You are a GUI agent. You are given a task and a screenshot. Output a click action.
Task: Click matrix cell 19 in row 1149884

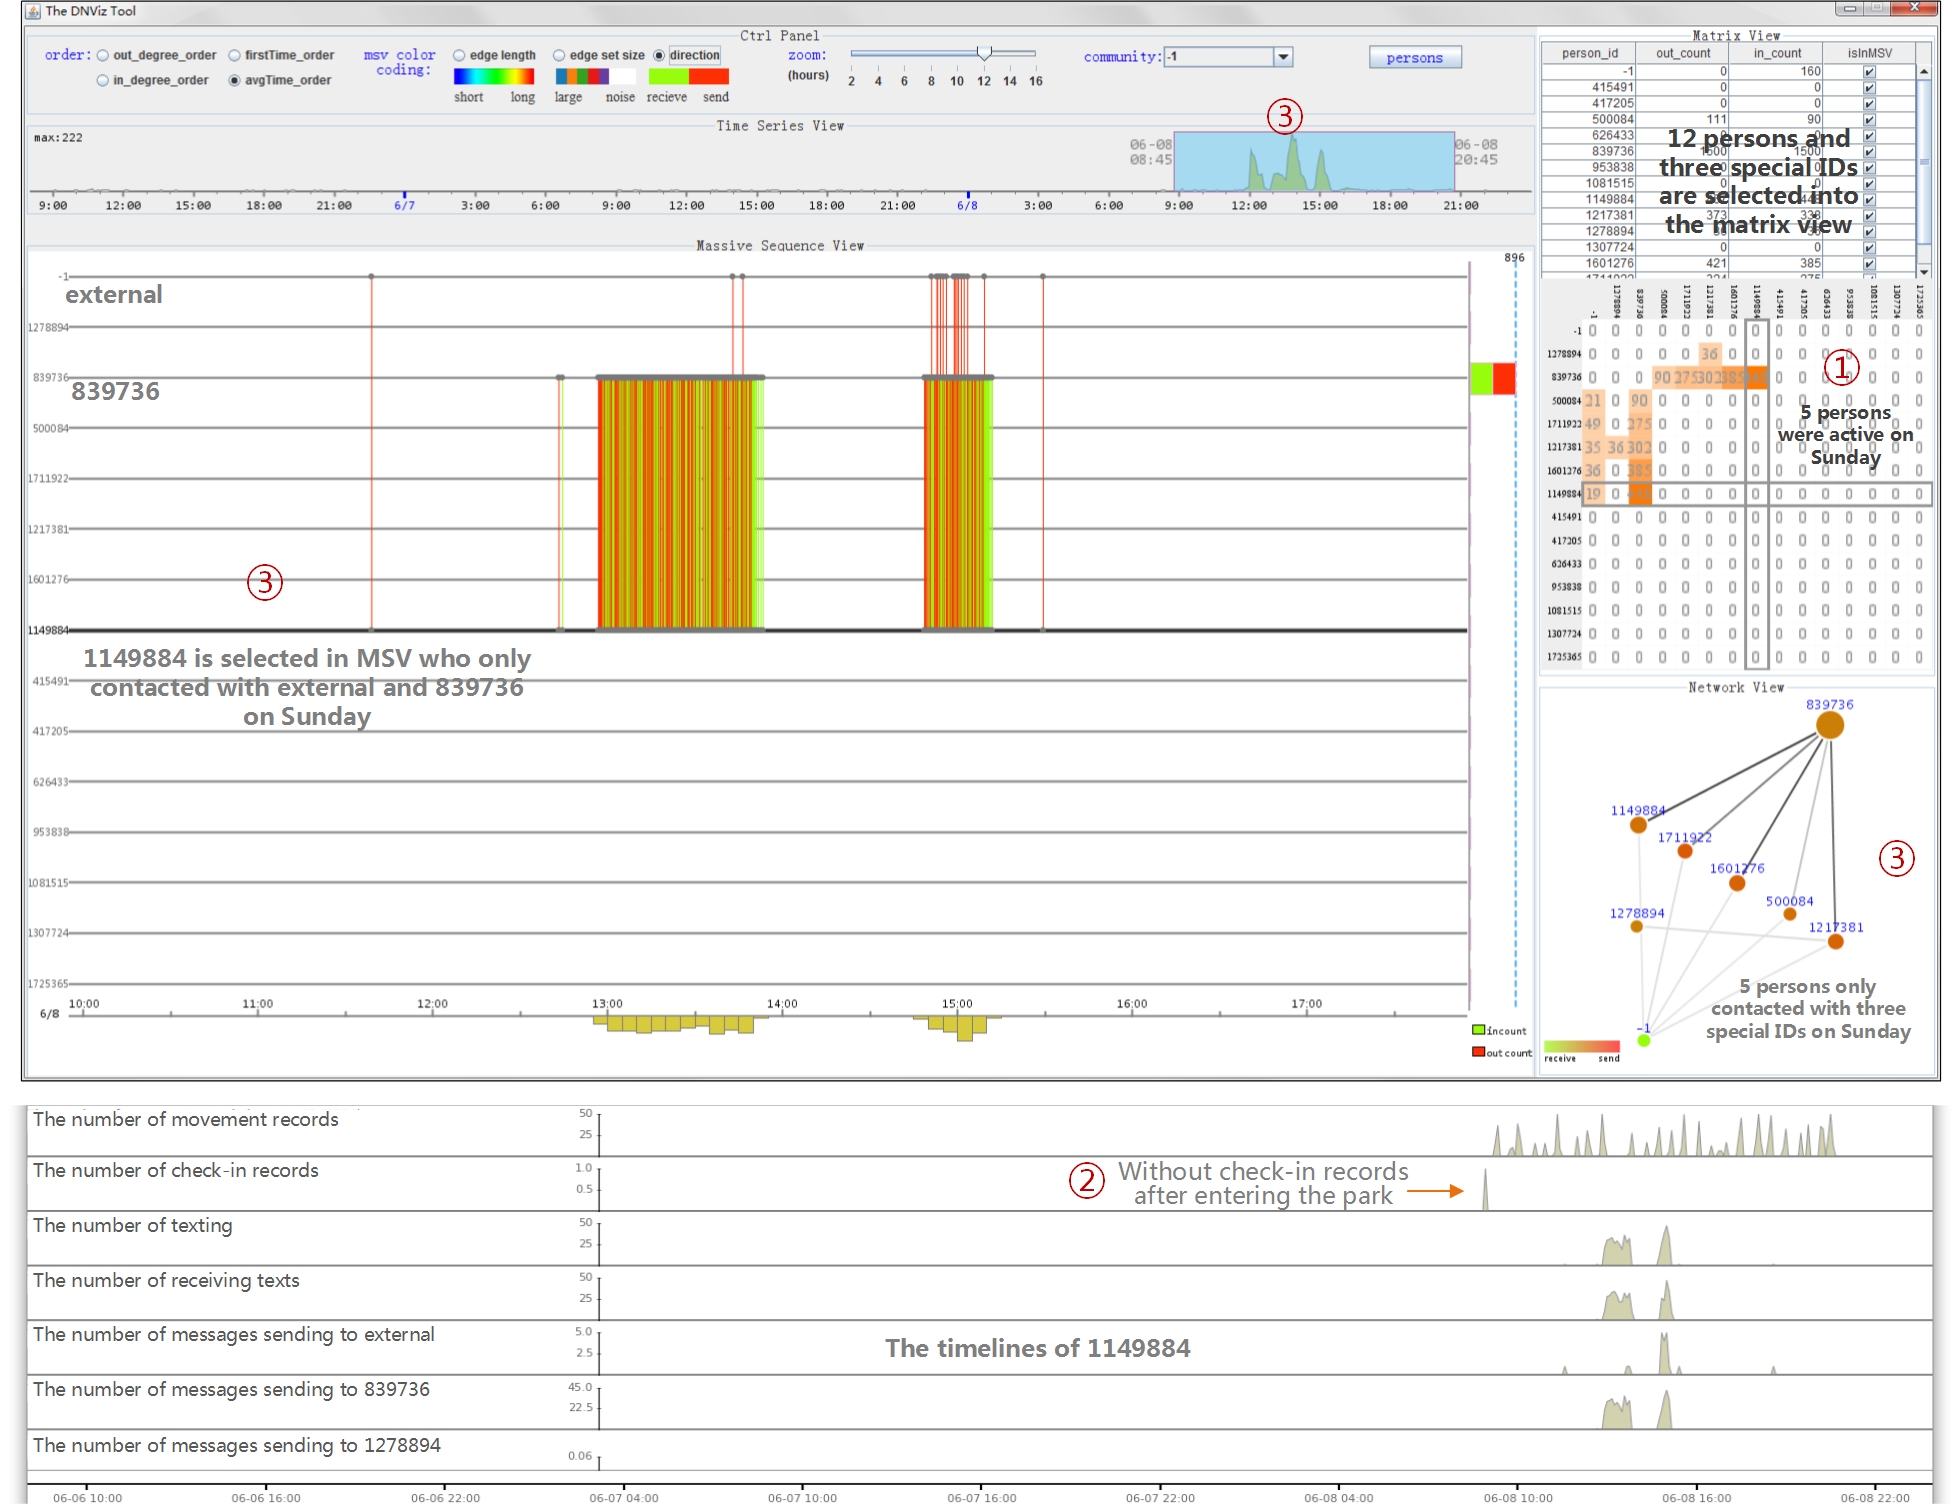1593,494
